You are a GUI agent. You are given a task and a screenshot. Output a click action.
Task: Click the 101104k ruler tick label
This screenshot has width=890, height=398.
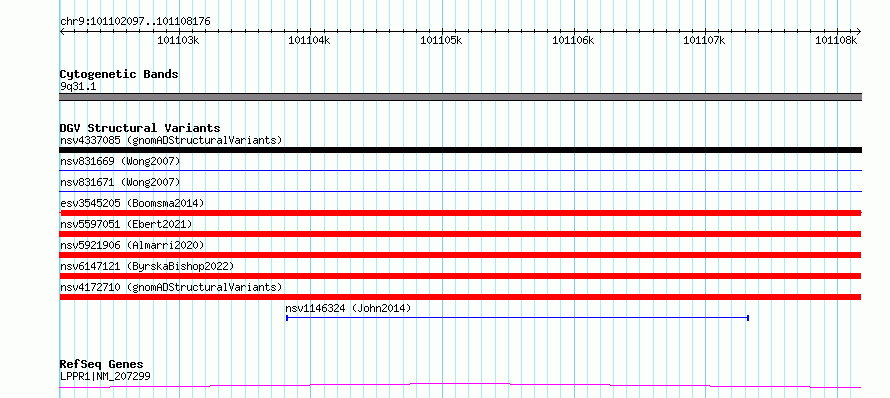pos(309,40)
